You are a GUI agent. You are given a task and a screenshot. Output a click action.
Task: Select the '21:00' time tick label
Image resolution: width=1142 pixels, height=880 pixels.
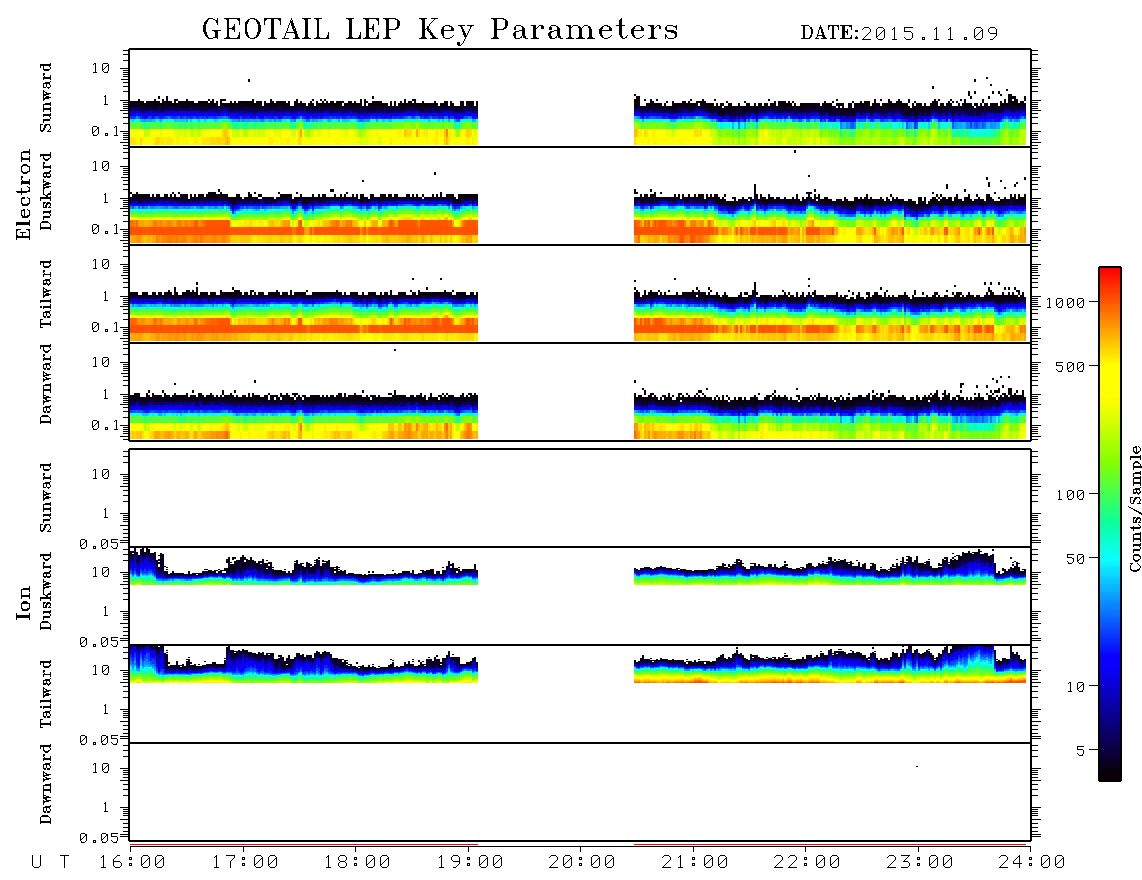pyautogui.click(x=695, y=863)
